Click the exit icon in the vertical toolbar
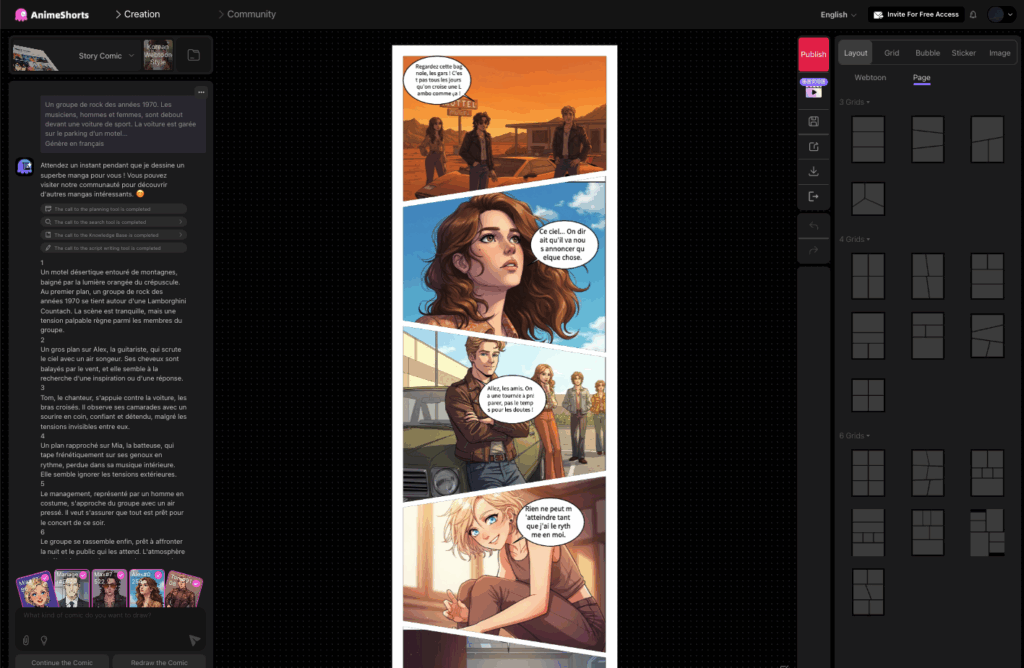 pyautogui.click(x=813, y=197)
